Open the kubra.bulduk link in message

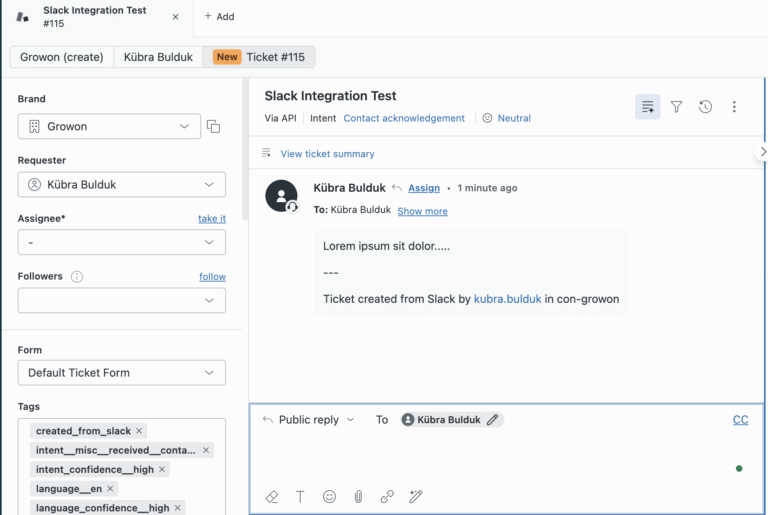coord(507,299)
